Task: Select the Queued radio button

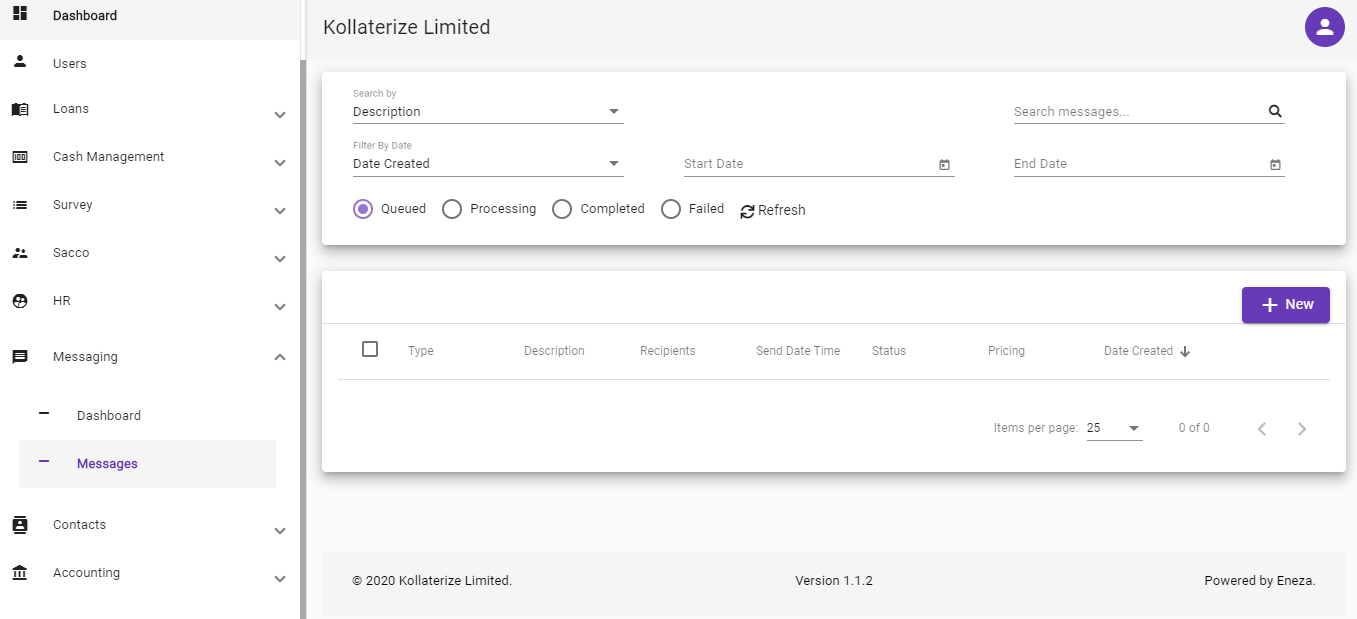Action: coord(363,209)
